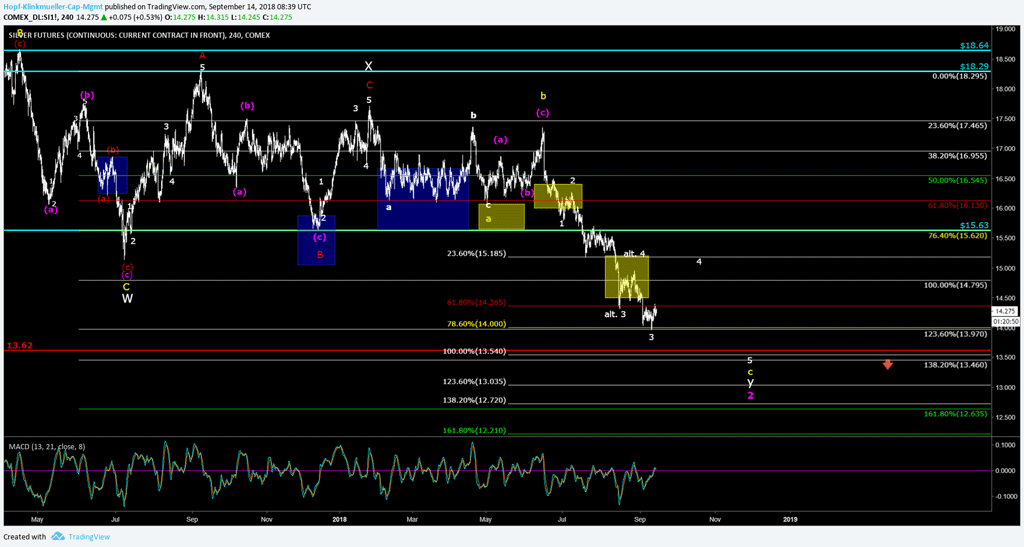Click the $15.63 price level label
The image size is (1024, 547).
974,226
